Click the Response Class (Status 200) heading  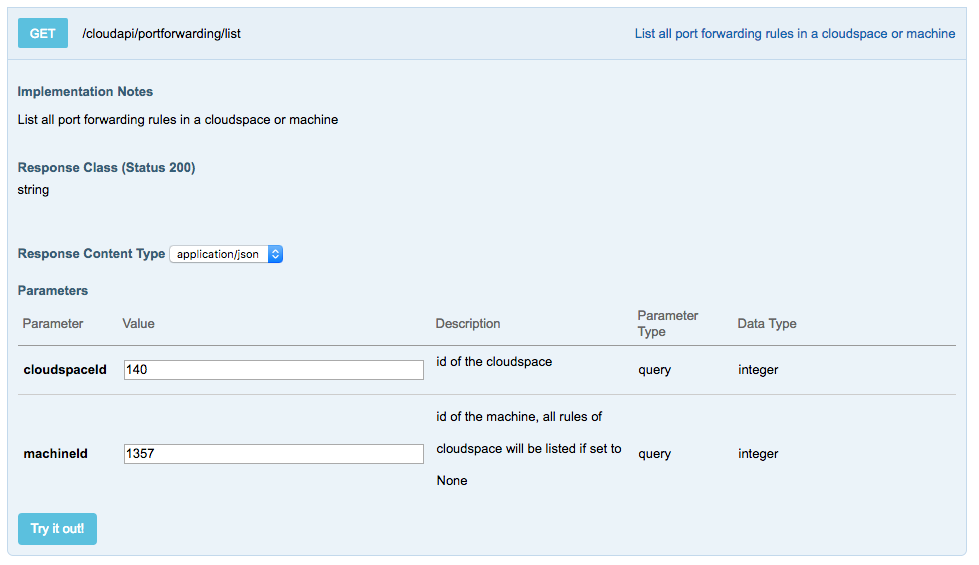click(106, 167)
